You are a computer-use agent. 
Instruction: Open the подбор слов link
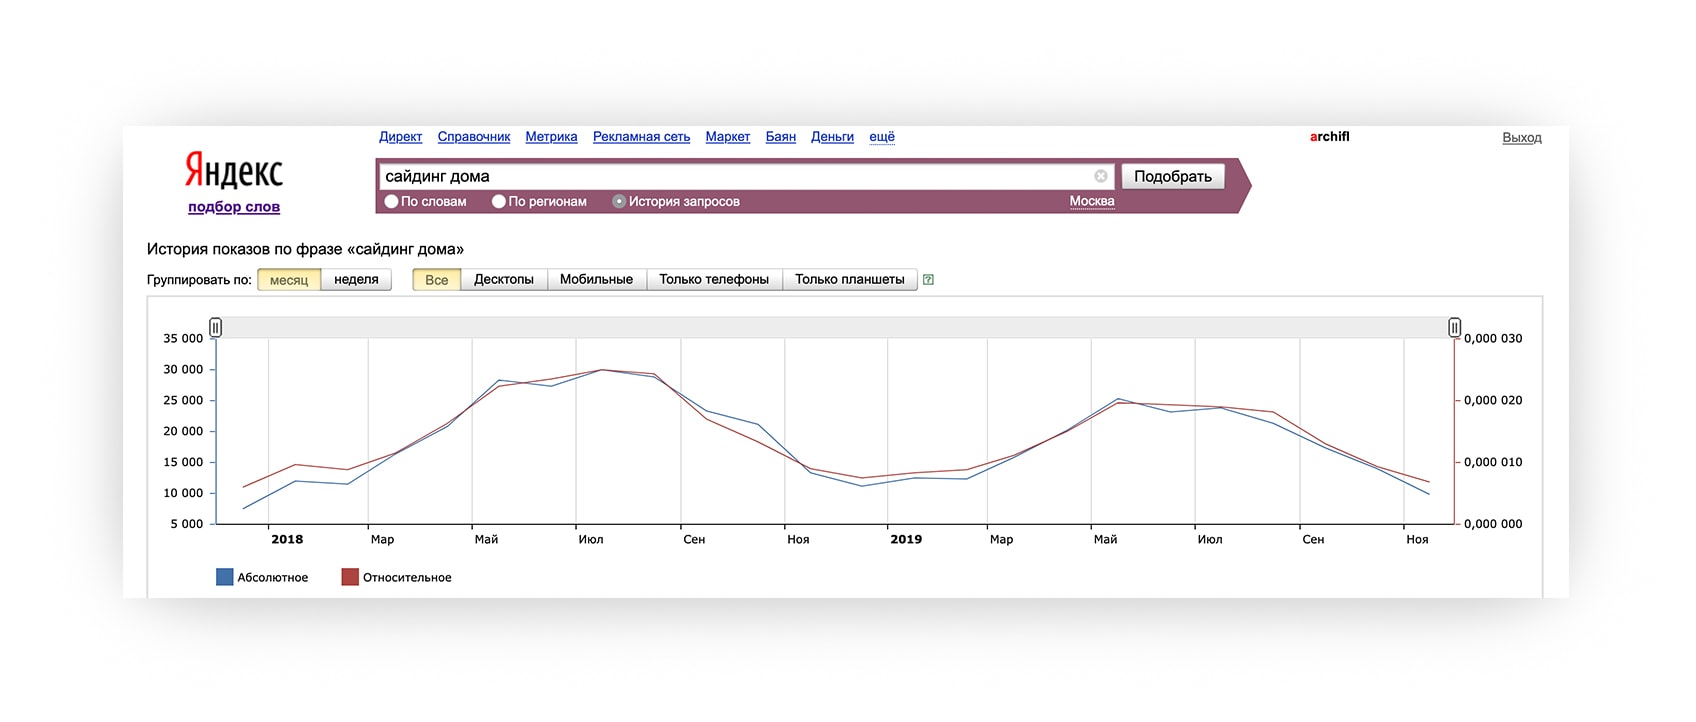(x=234, y=207)
